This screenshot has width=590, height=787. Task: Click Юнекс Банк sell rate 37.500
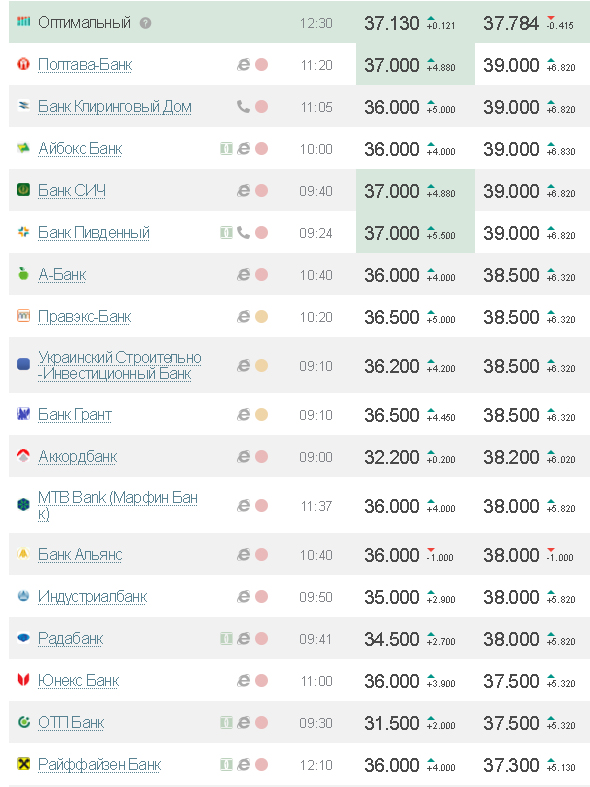511,681
